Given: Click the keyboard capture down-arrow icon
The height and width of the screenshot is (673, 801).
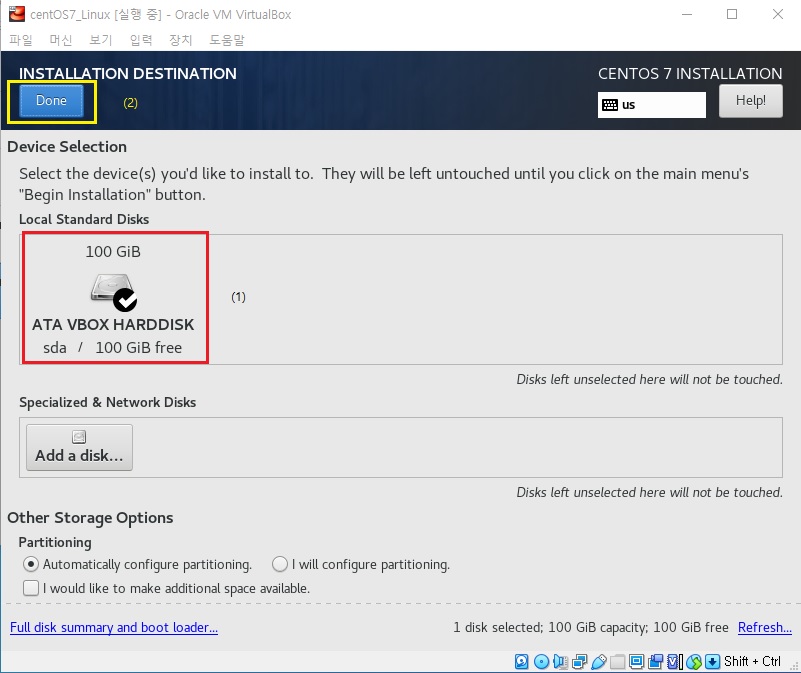Looking at the screenshot, I should click(x=713, y=661).
